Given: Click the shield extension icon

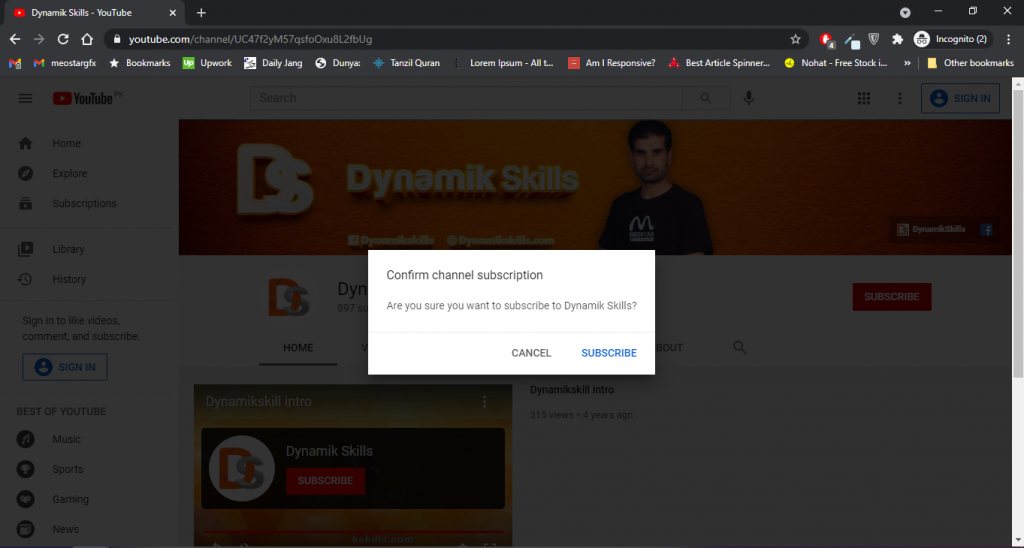Looking at the screenshot, I should [x=874, y=39].
